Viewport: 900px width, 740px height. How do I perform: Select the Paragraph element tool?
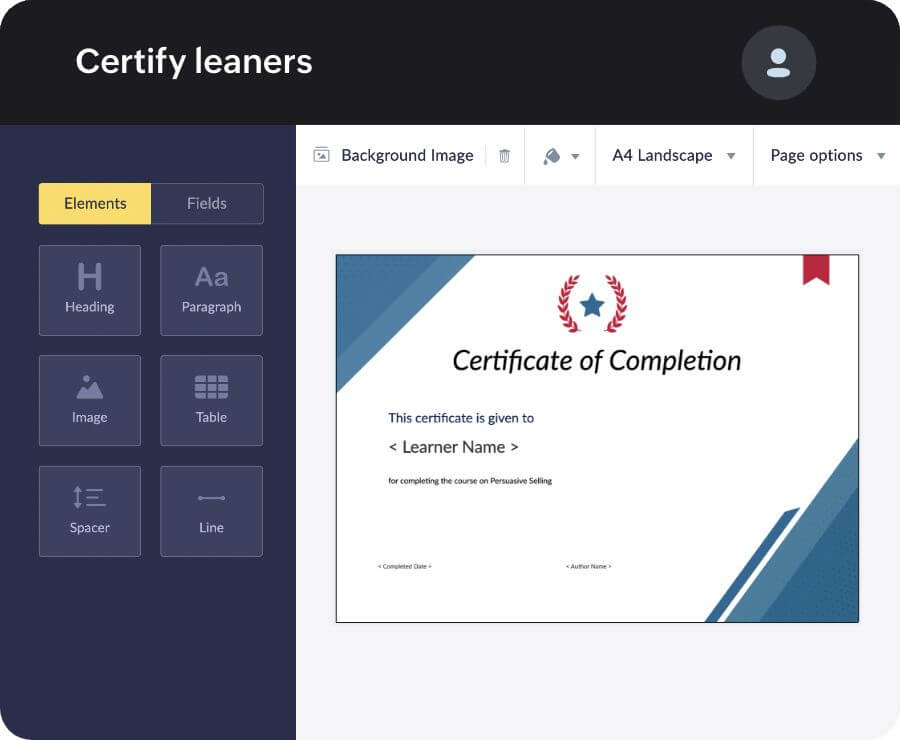point(211,290)
